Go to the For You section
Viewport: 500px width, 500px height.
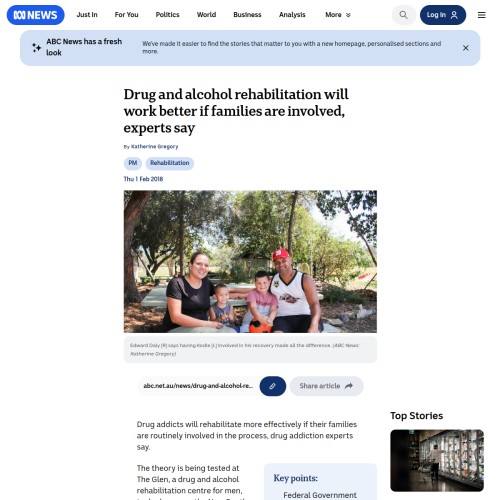point(126,15)
